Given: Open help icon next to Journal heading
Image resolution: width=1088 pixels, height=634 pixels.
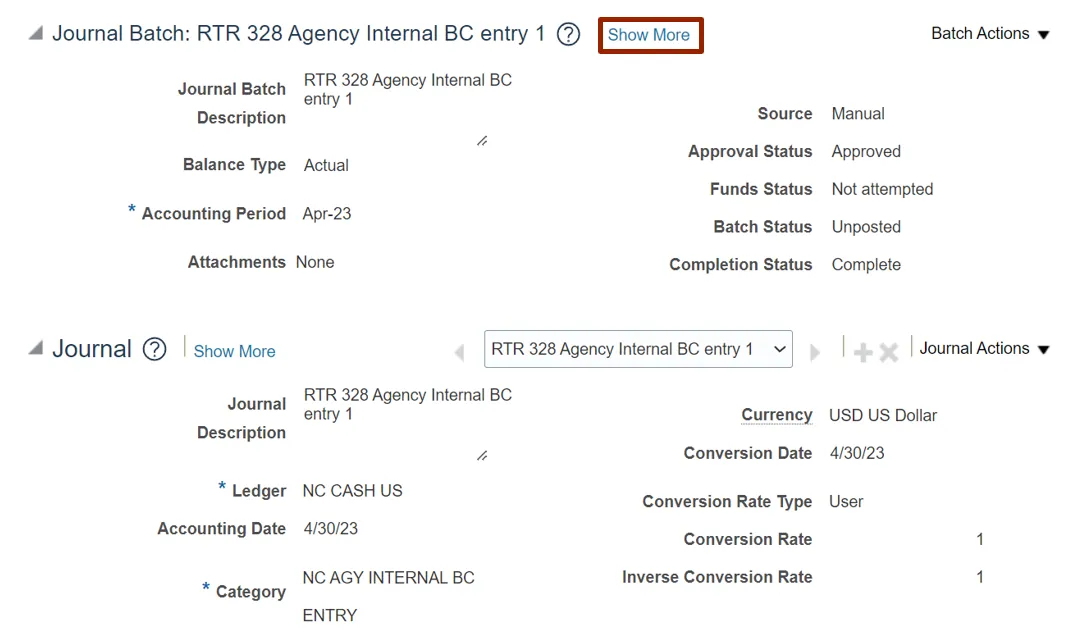Looking at the screenshot, I should pyautogui.click(x=154, y=349).
